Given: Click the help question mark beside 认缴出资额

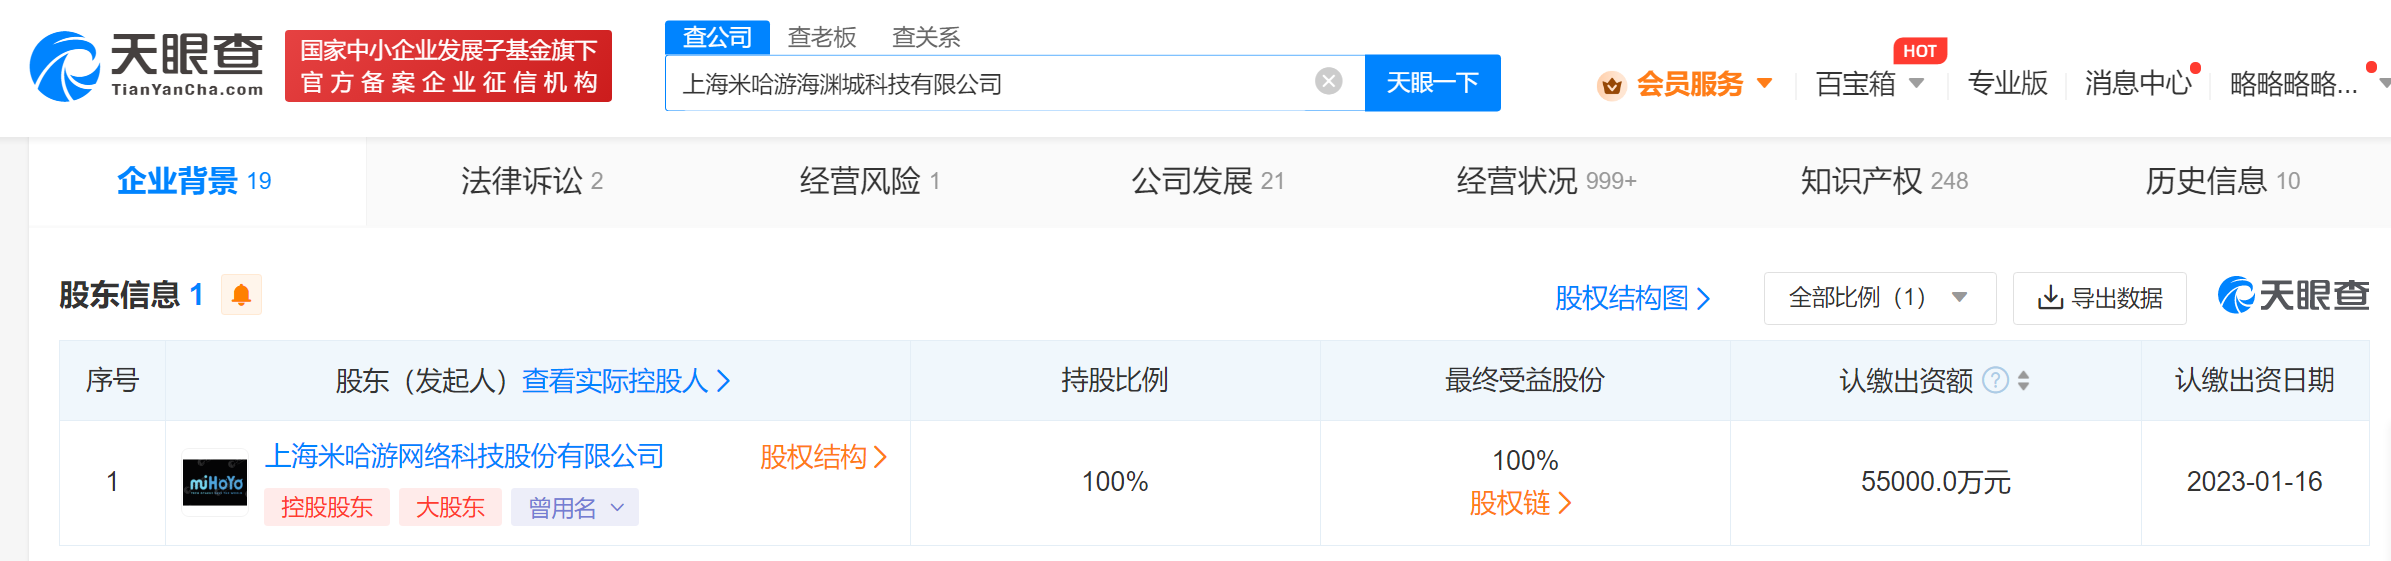Looking at the screenshot, I should [x=1995, y=380].
